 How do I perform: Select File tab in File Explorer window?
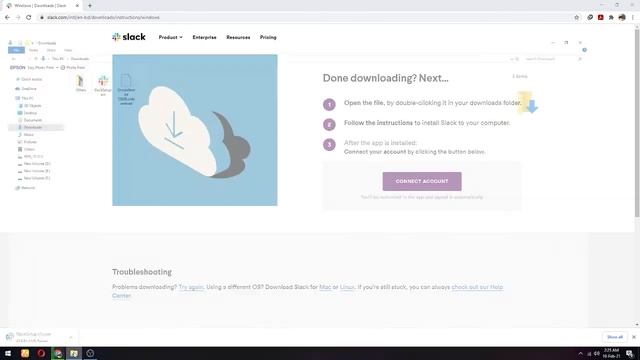[x=16, y=50]
